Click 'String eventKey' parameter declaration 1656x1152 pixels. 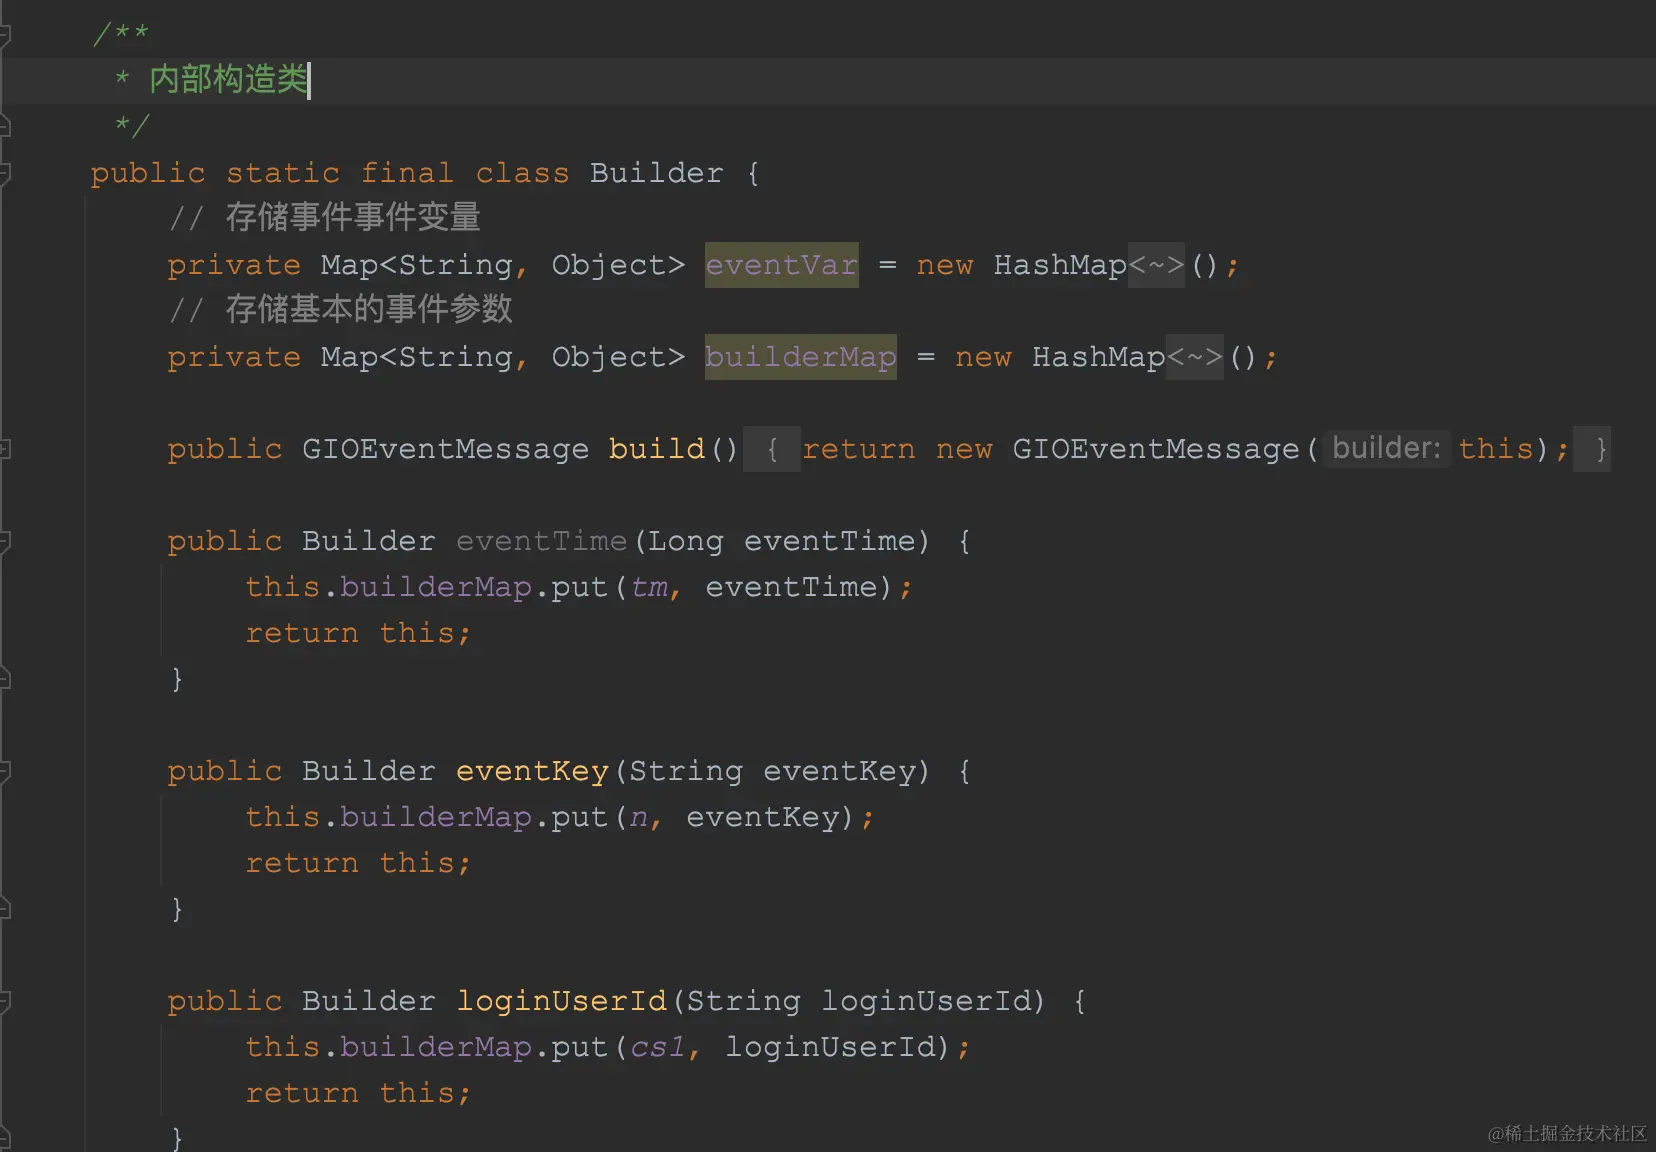pyautogui.click(x=772, y=771)
